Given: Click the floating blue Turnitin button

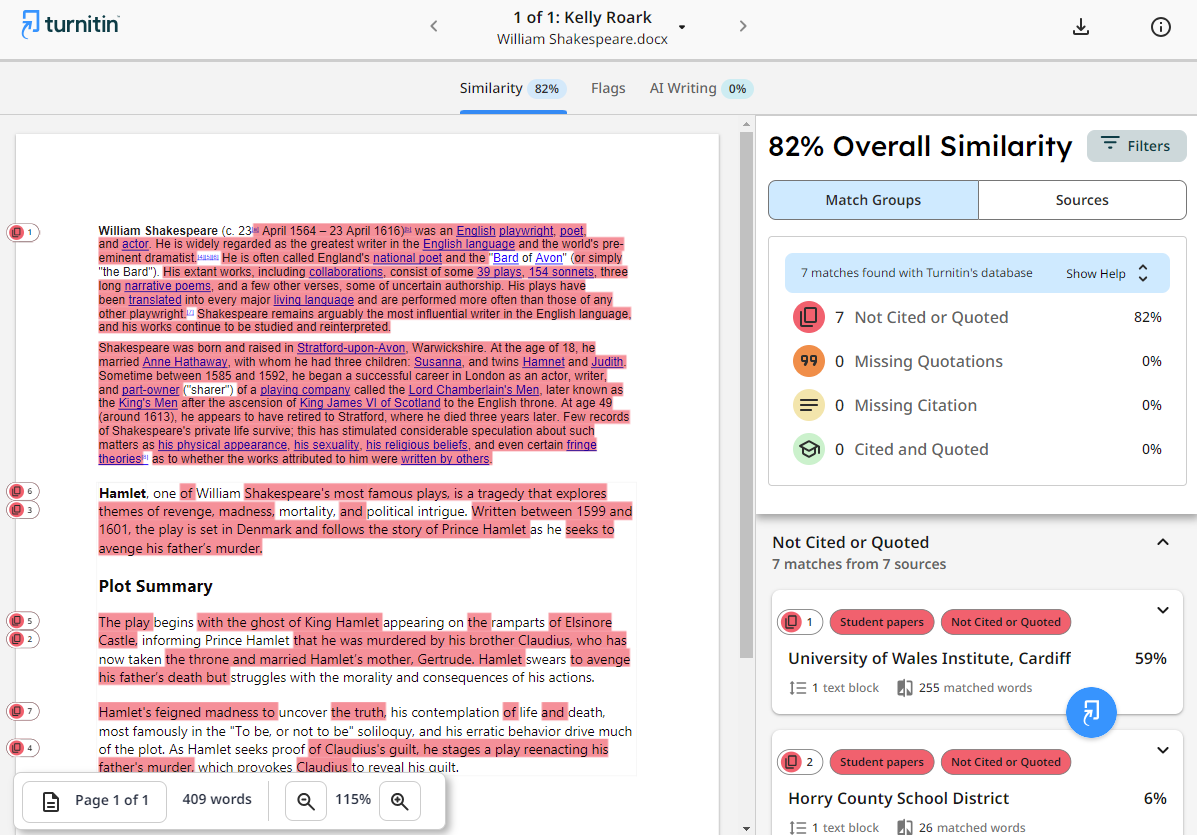Looking at the screenshot, I should 1091,712.
